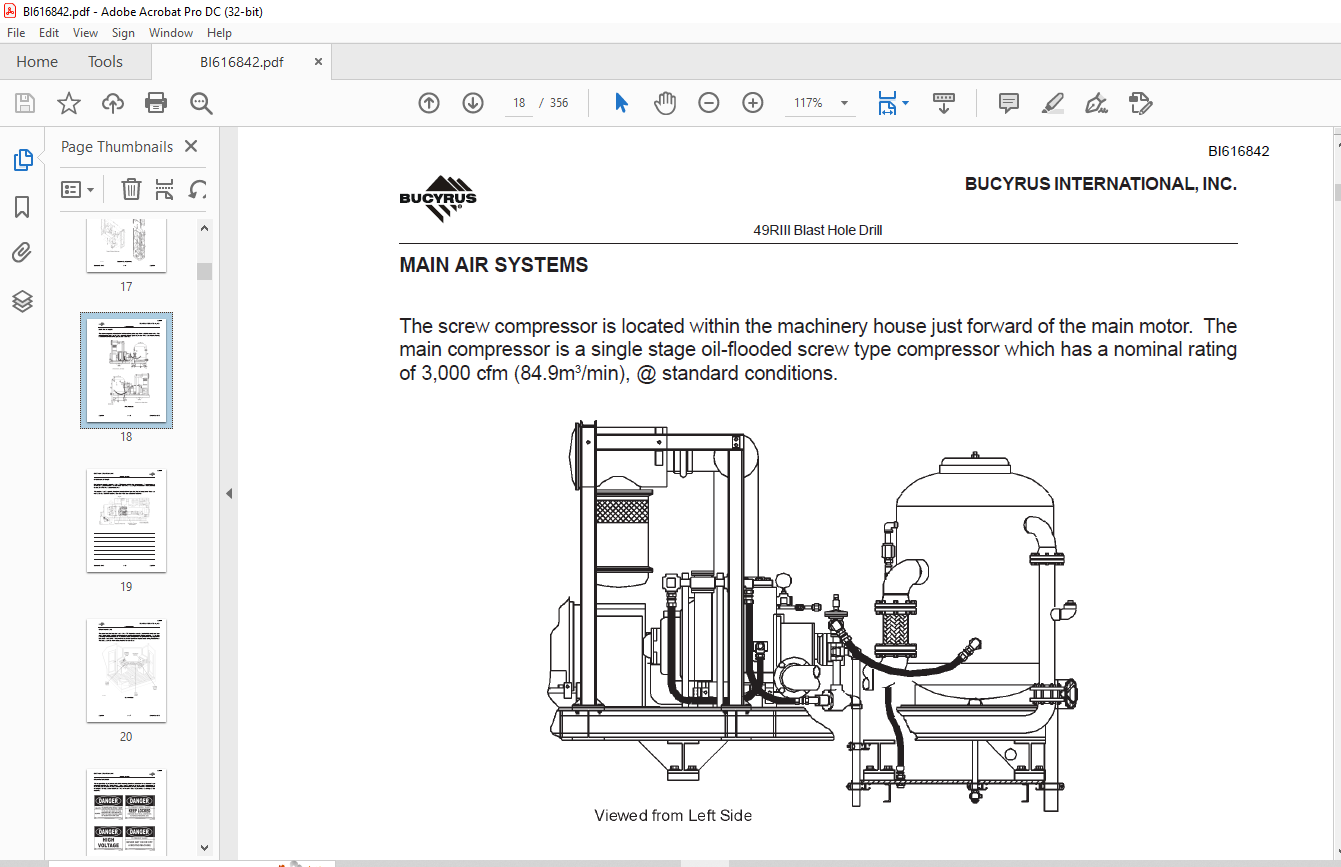Go to the next page with the down arrow
1341x867 pixels.
click(473, 103)
